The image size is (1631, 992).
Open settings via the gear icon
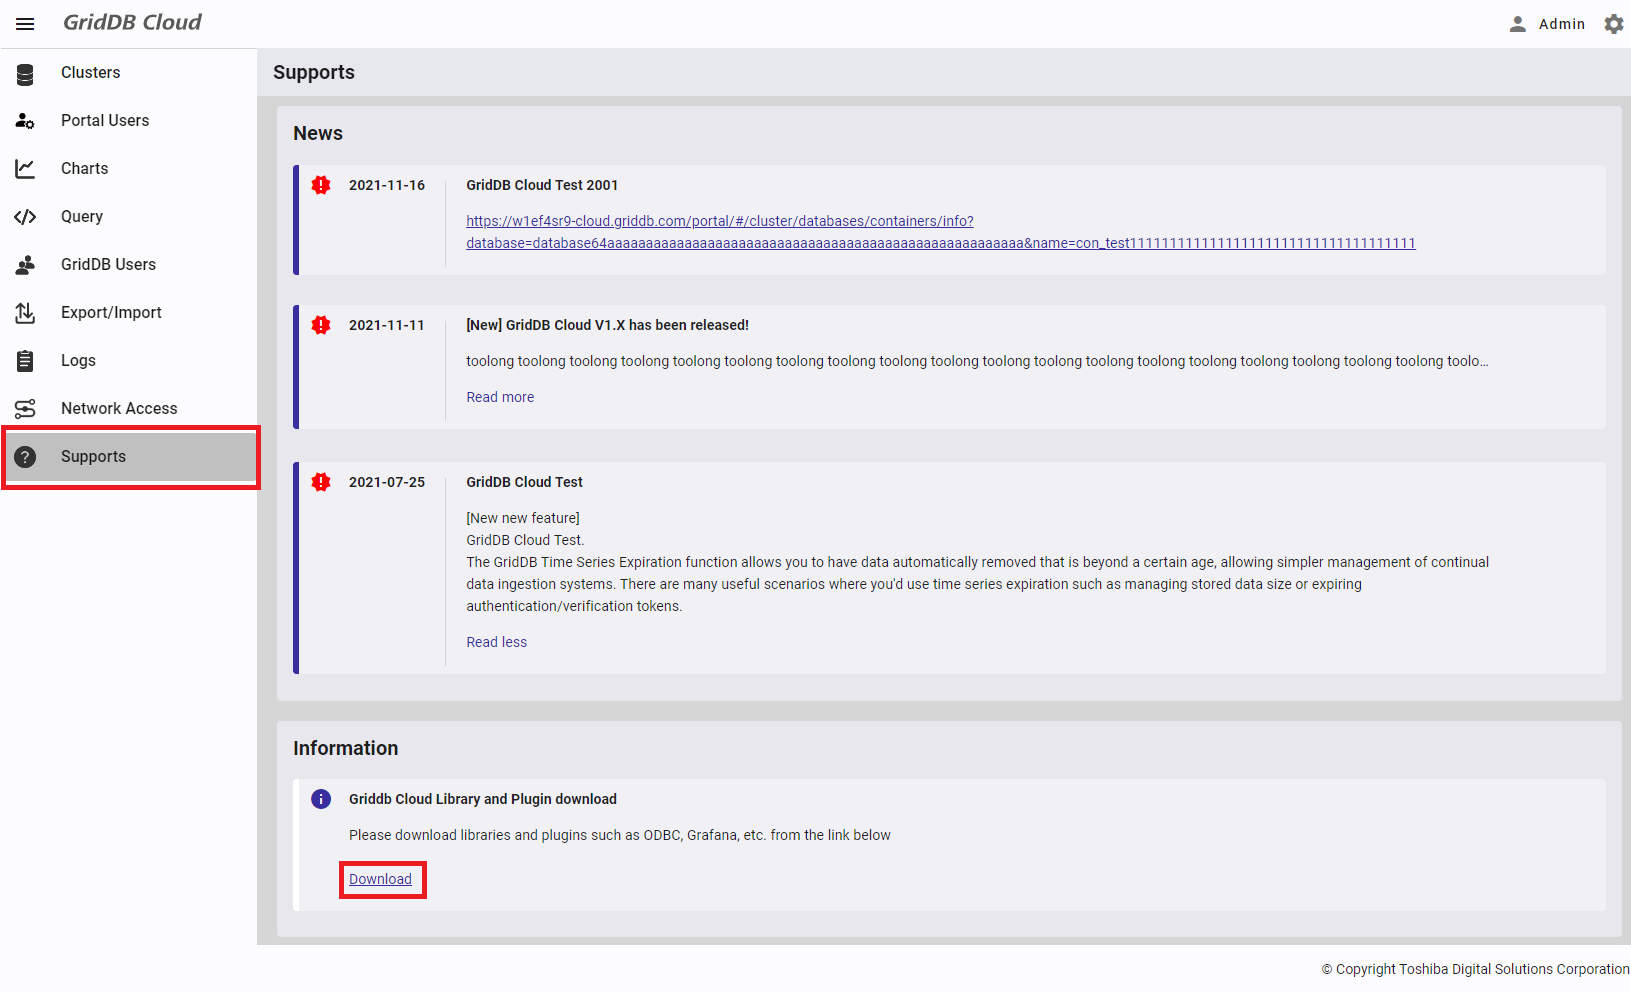pos(1614,24)
